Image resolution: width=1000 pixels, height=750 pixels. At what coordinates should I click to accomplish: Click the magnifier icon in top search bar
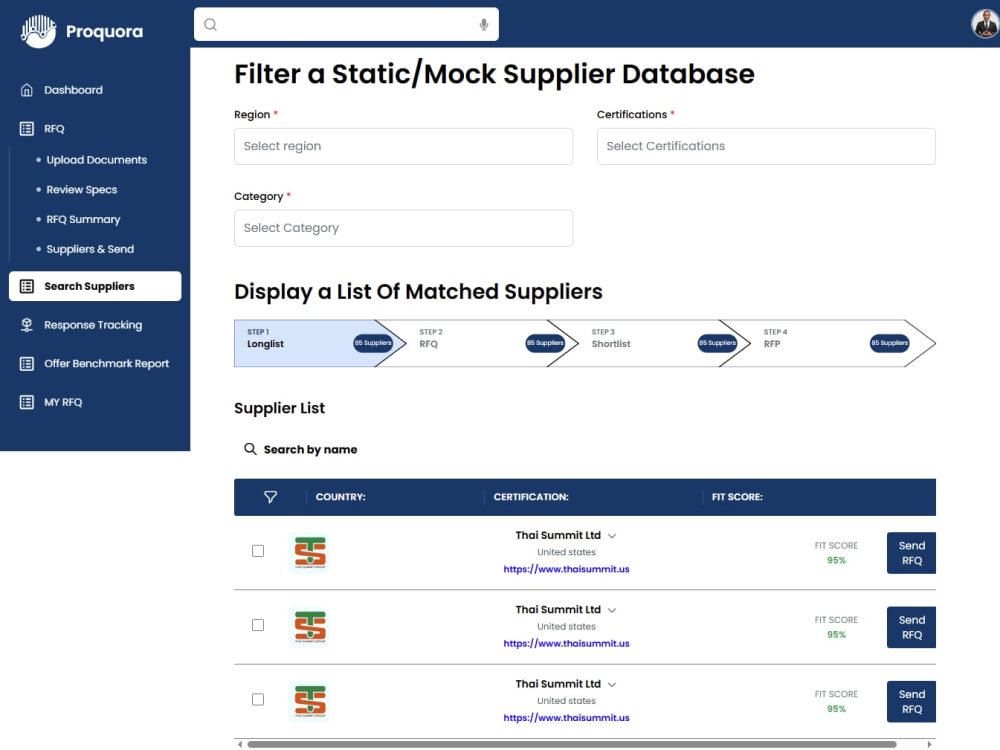click(x=210, y=25)
